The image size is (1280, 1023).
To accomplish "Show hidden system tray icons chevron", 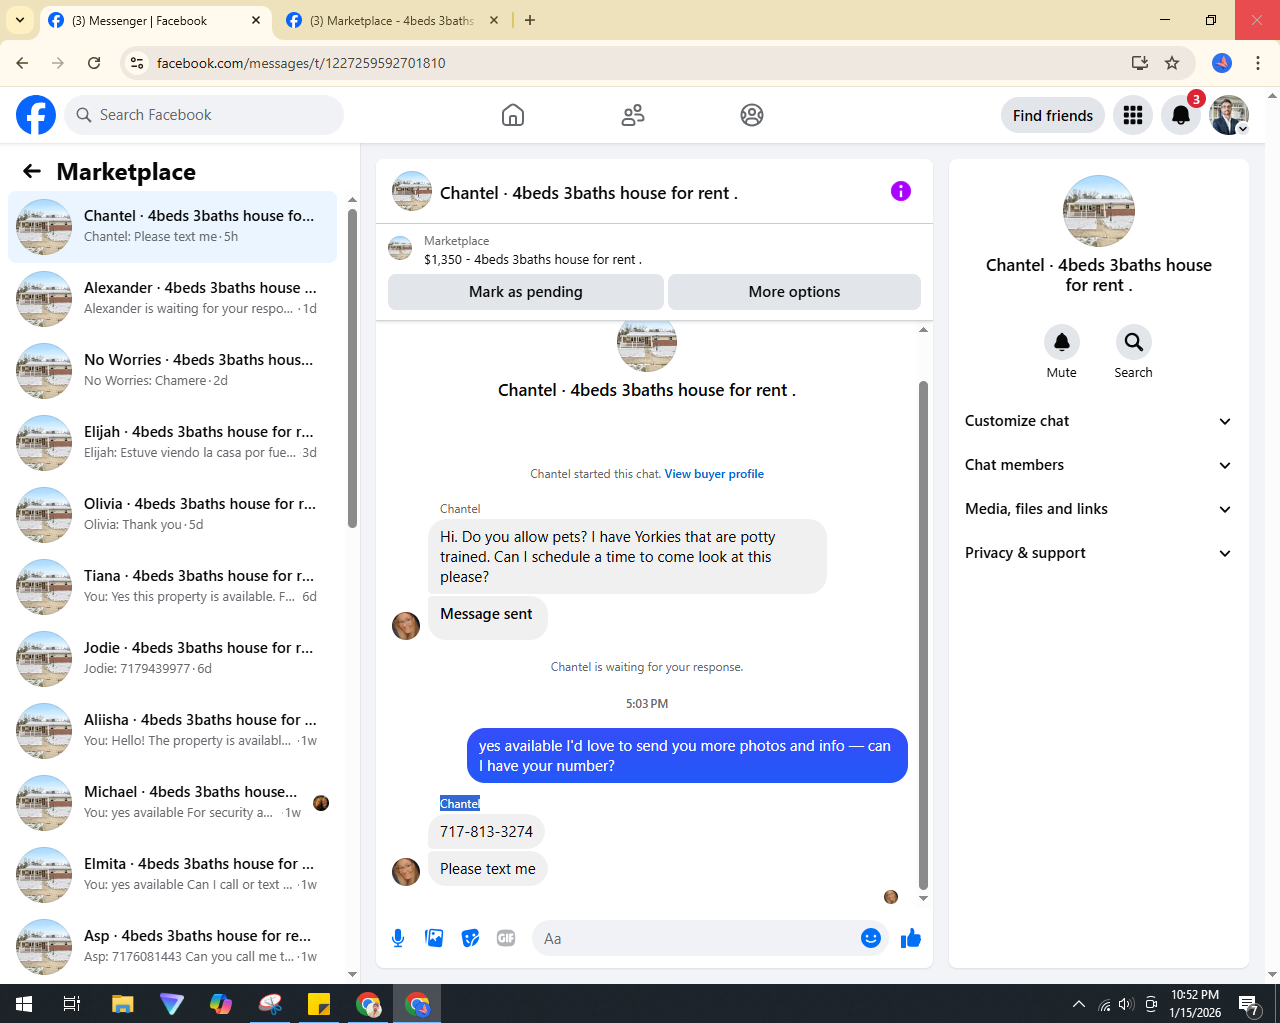I will tap(1078, 1004).
